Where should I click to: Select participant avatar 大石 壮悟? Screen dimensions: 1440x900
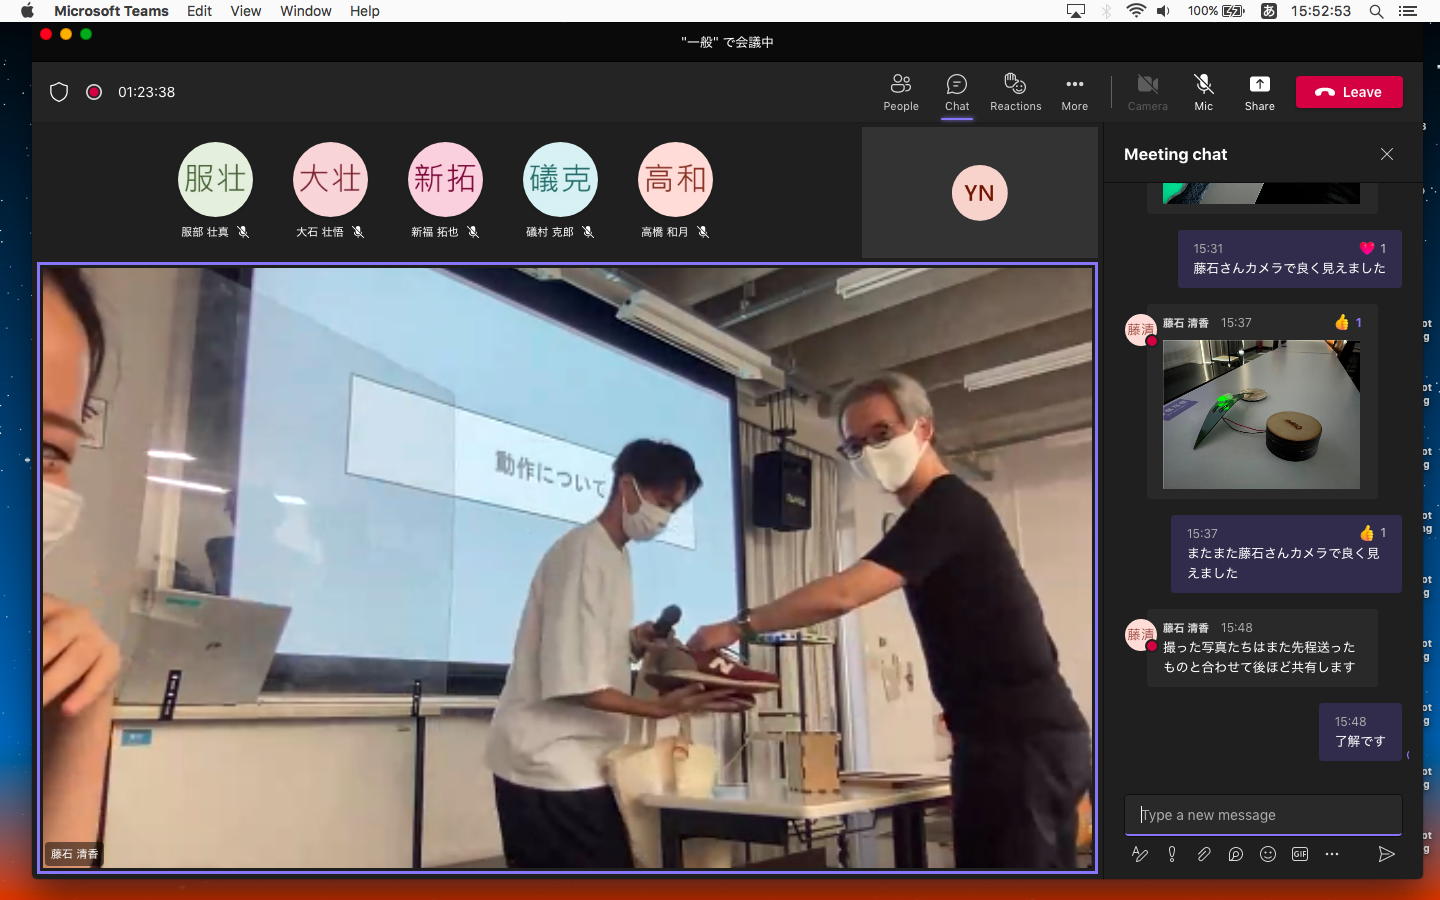tap(330, 179)
